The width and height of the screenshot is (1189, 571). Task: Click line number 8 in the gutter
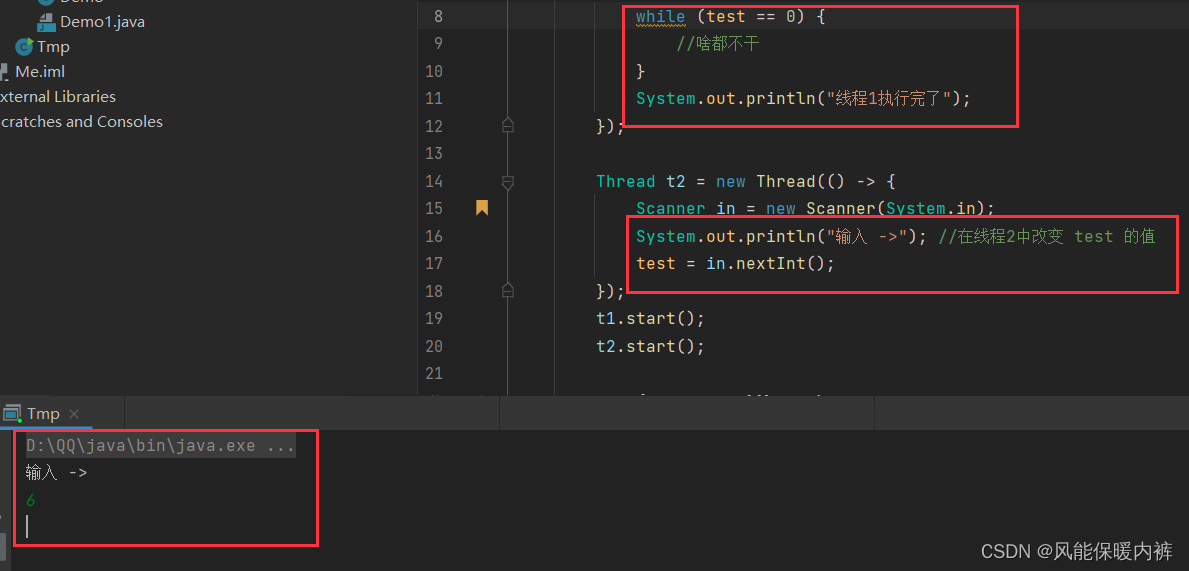pyautogui.click(x=438, y=16)
